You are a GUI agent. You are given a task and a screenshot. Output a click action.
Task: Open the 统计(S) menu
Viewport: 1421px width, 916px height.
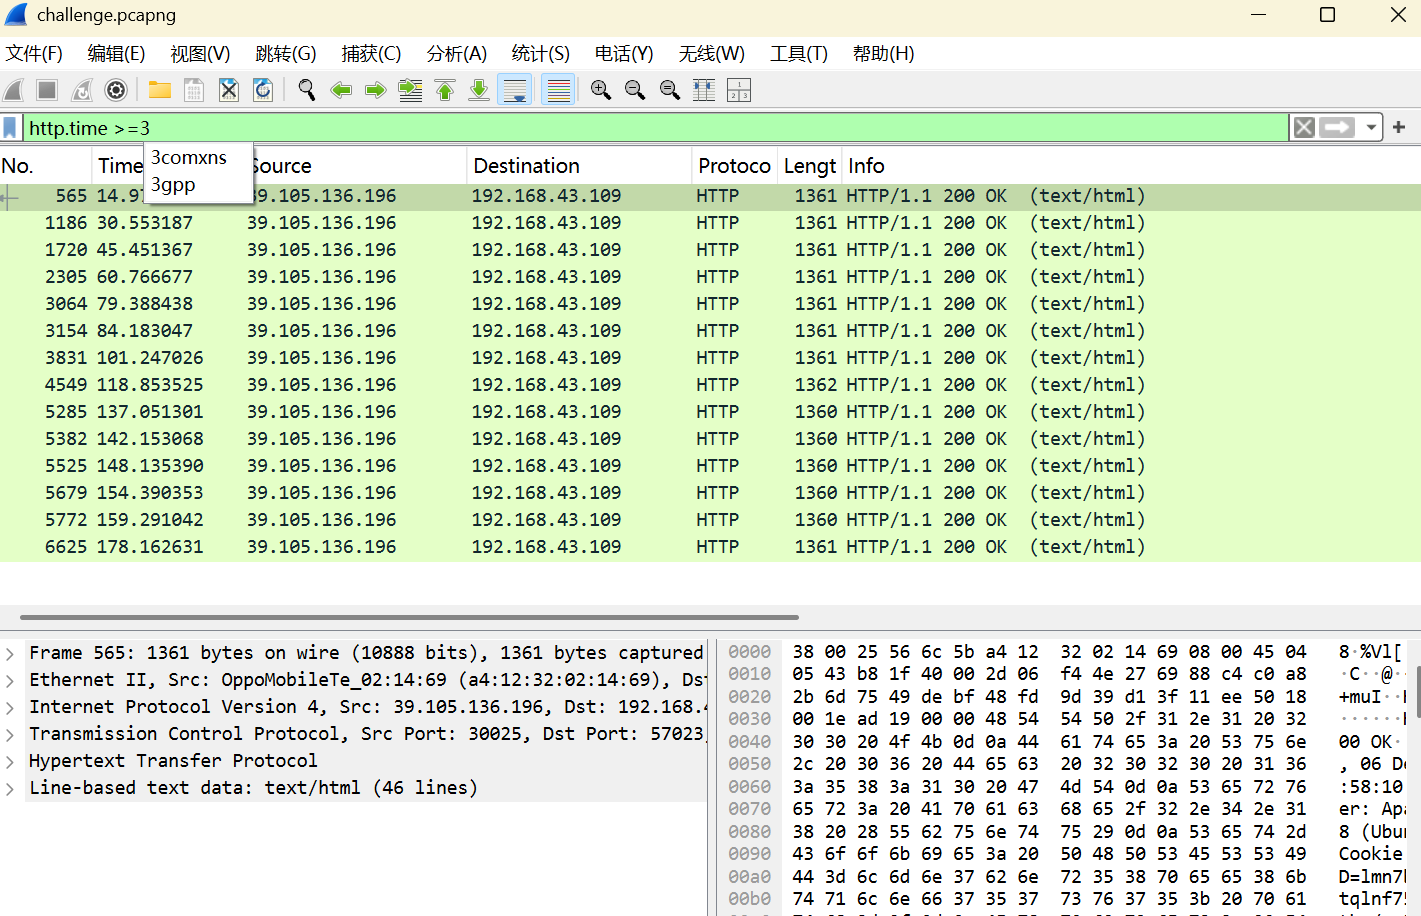pos(540,54)
